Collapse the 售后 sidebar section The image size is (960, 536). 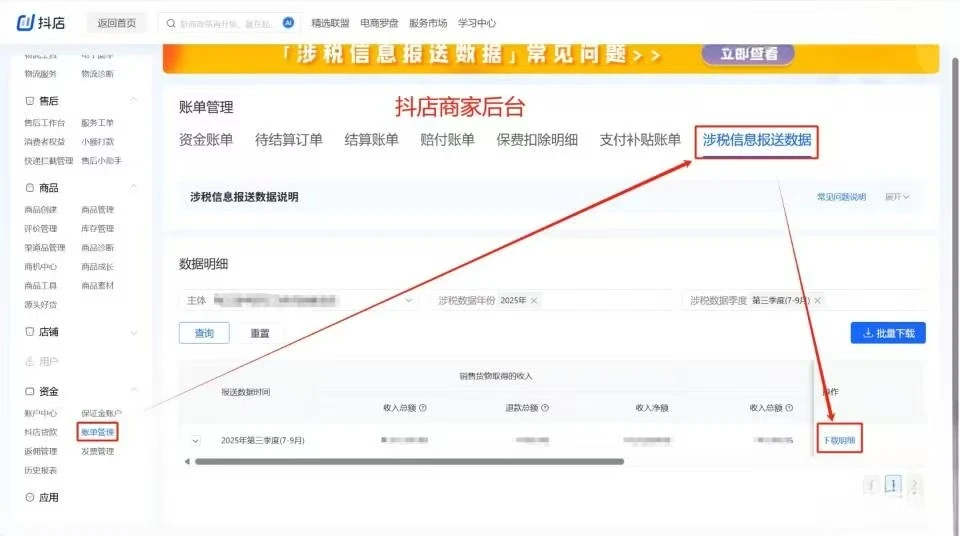tap(134, 101)
